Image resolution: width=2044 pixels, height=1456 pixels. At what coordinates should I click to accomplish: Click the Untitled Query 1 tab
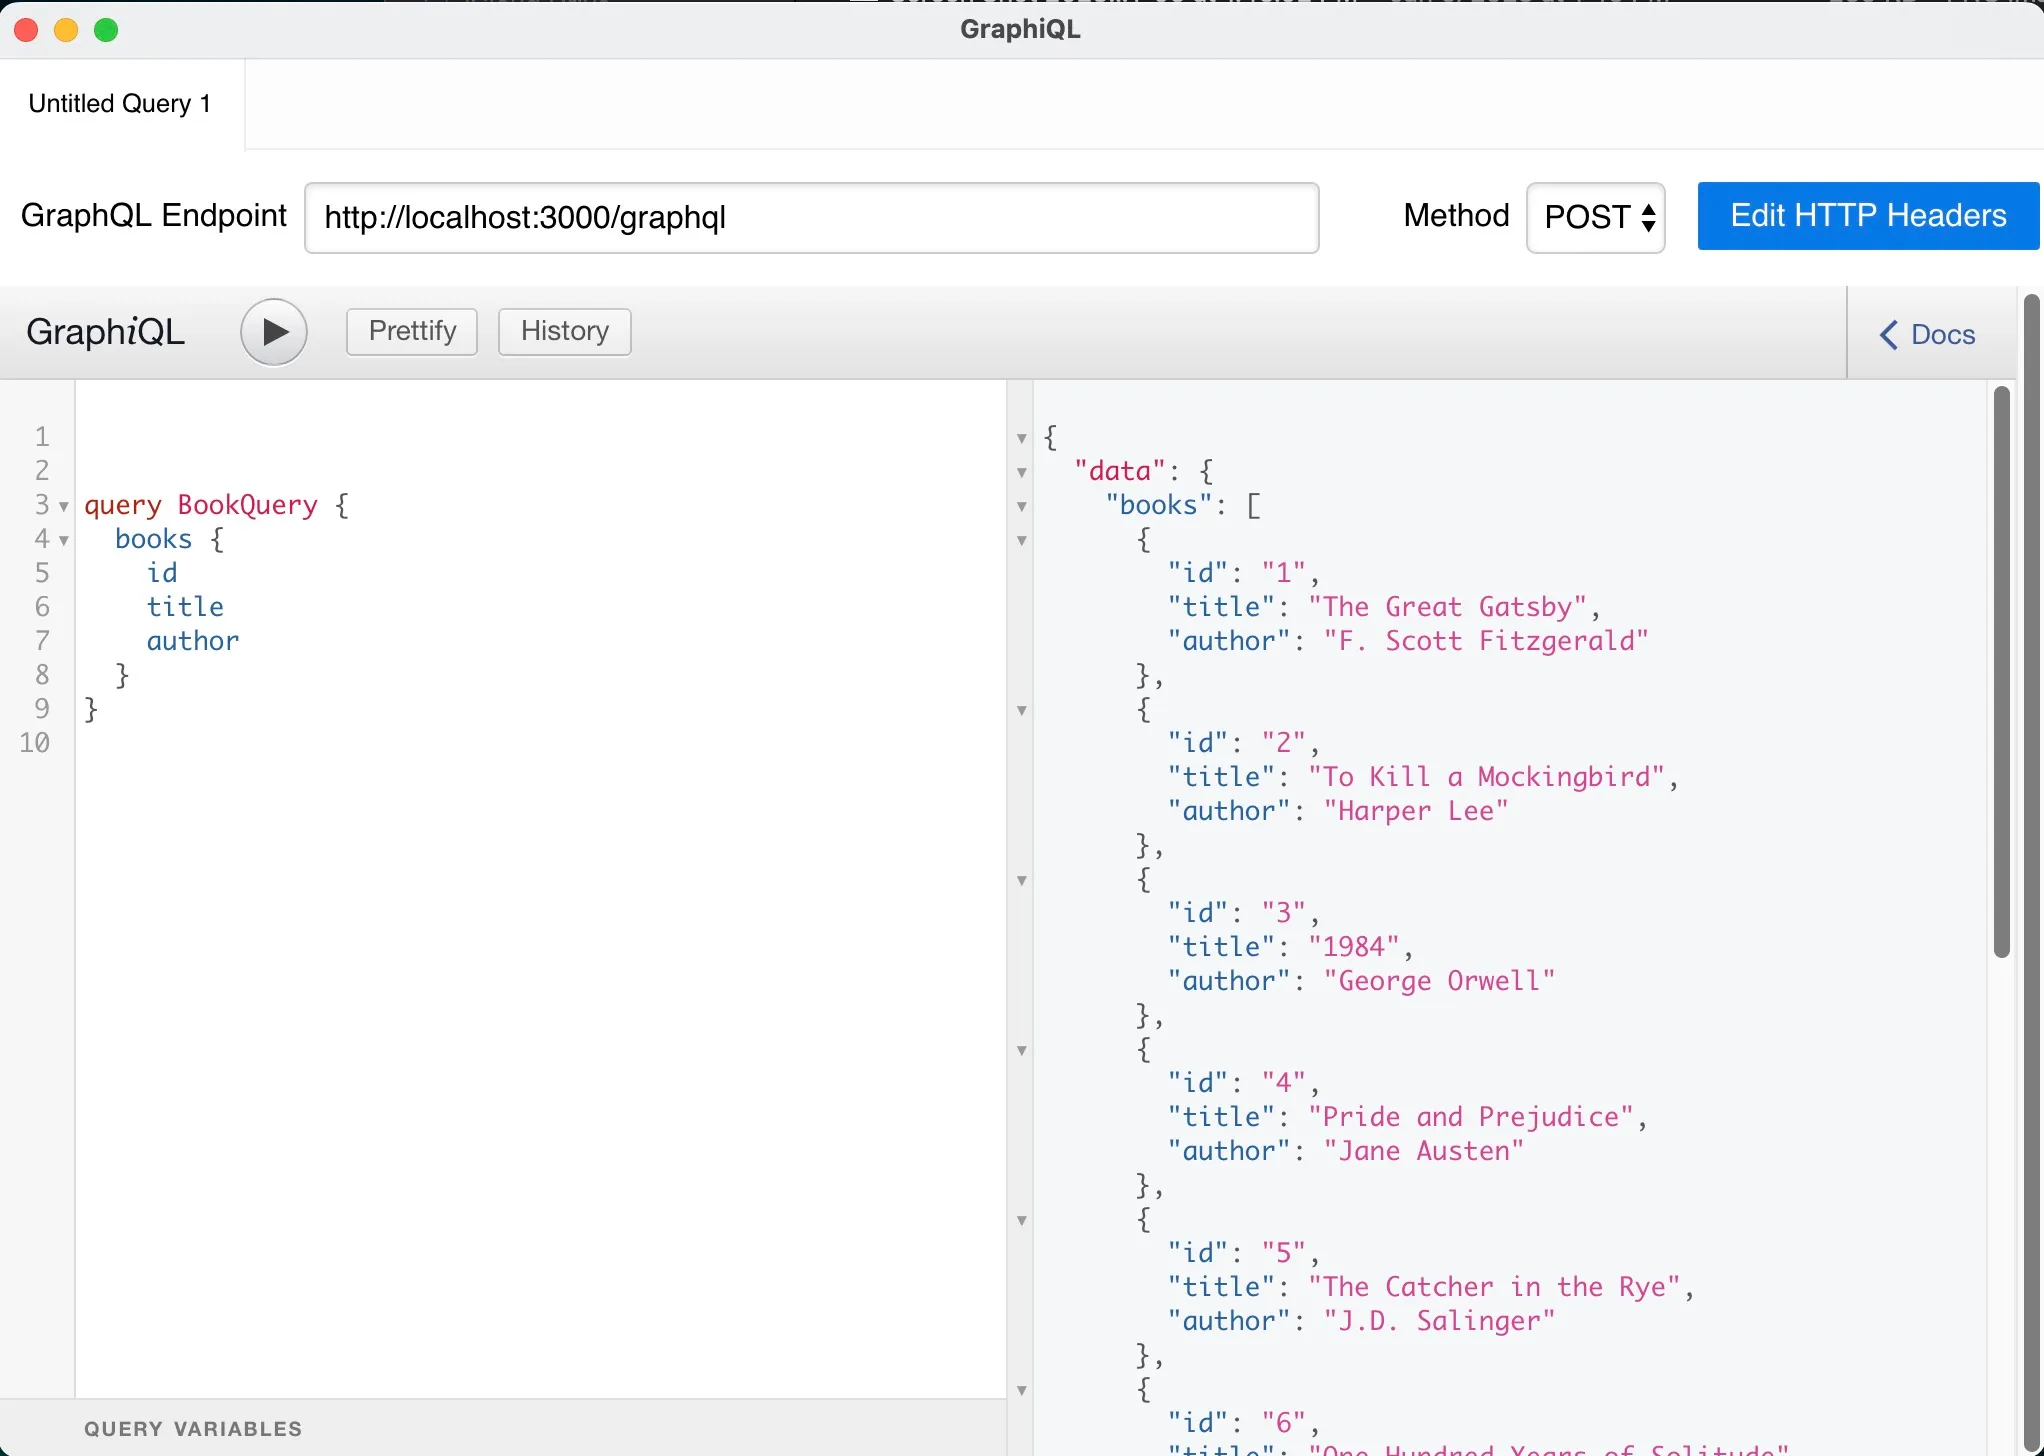click(x=121, y=102)
